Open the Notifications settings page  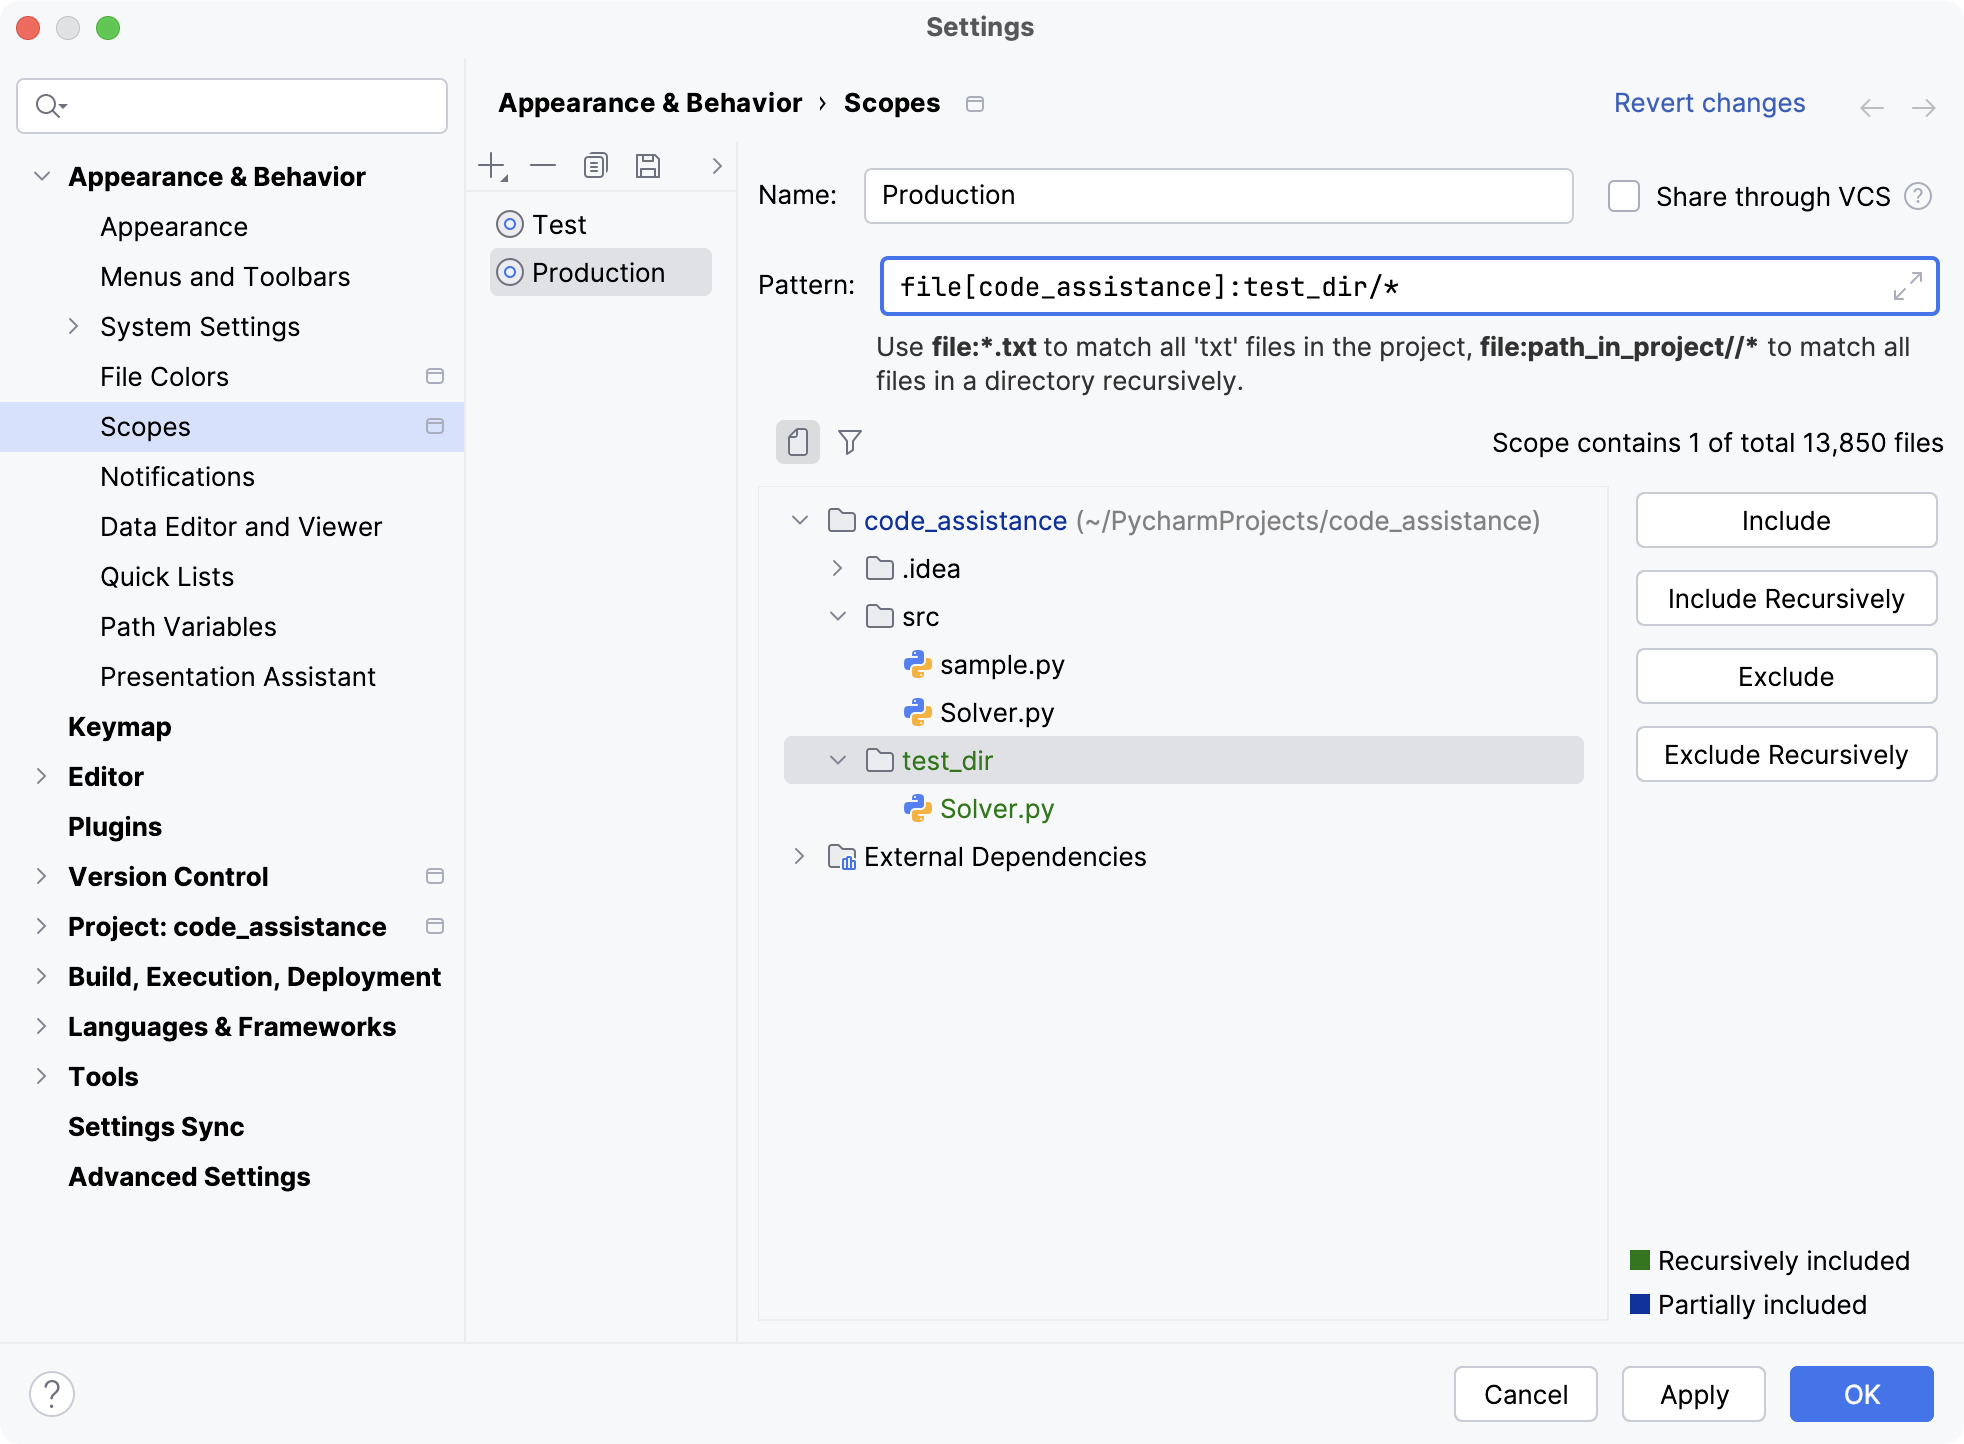(177, 477)
